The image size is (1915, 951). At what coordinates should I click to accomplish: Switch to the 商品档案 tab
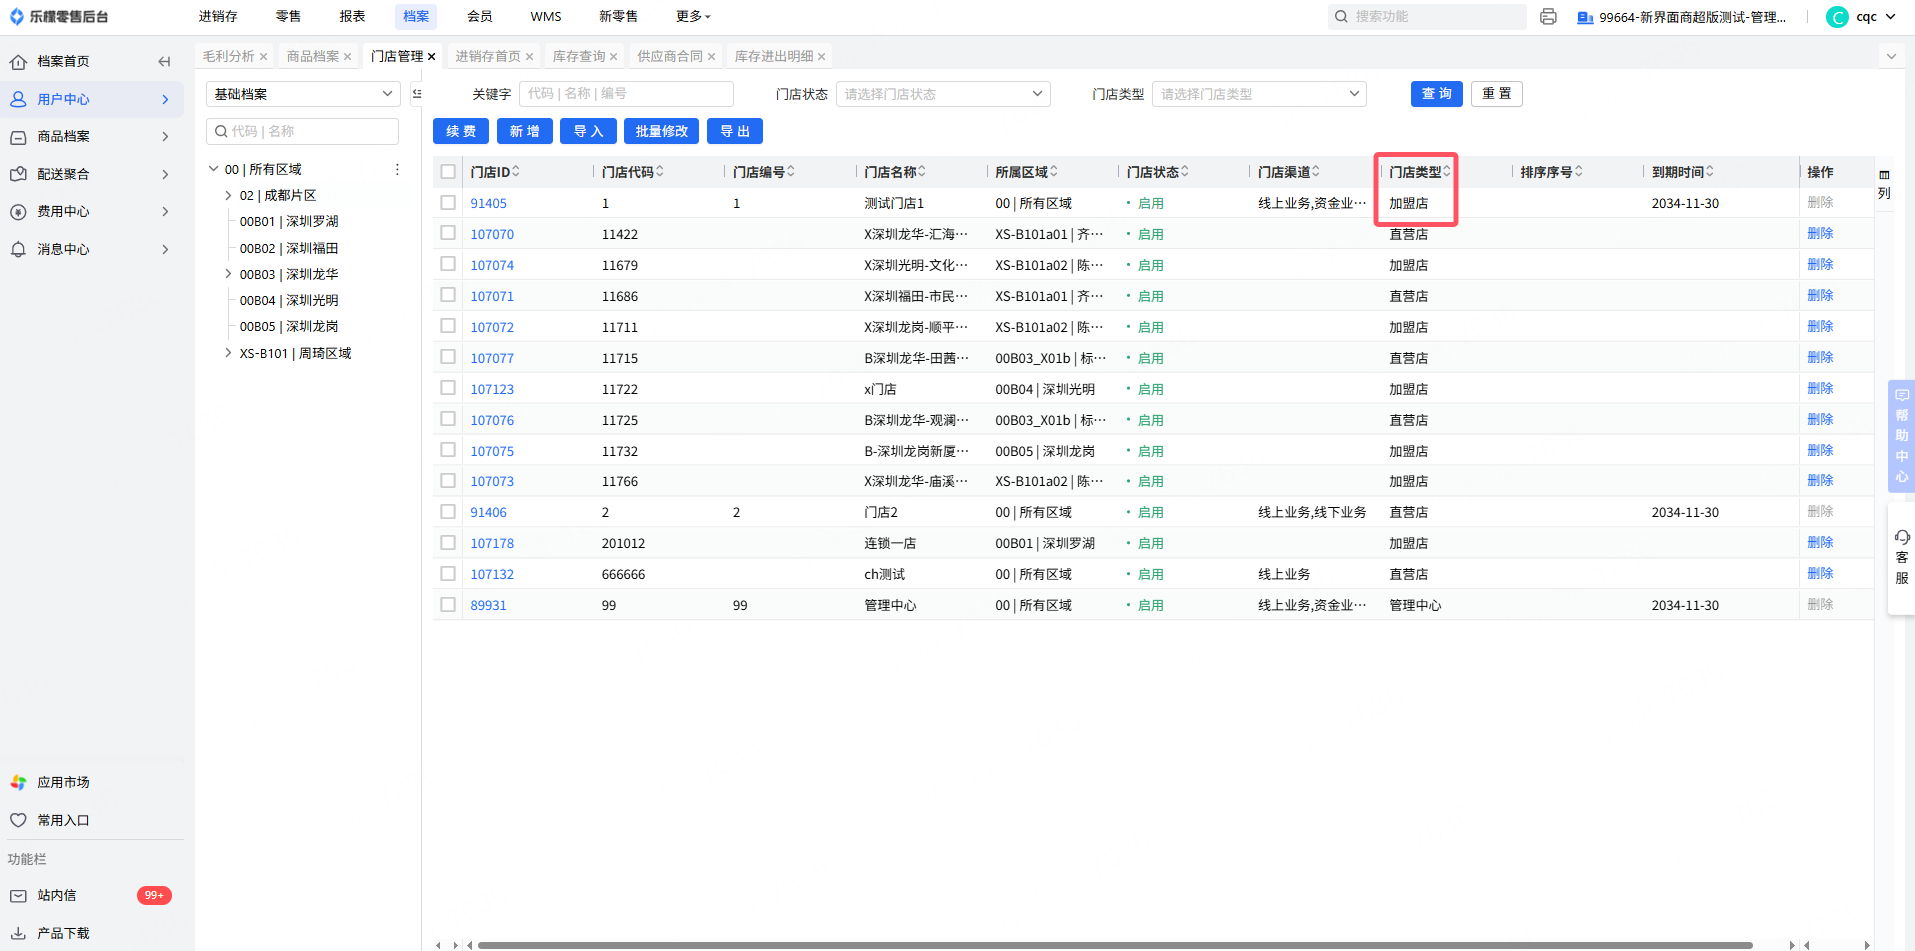313,57
